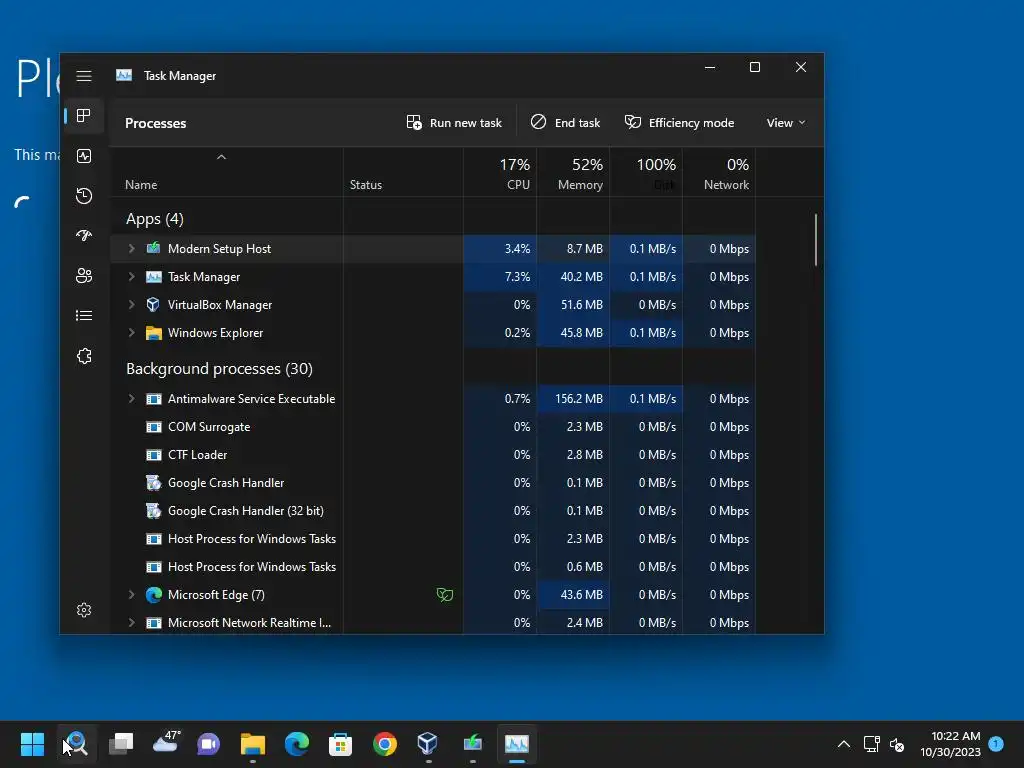
Task: Click the VirtualBox Manager cube icon in list
Action: click(x=153, y=304)
